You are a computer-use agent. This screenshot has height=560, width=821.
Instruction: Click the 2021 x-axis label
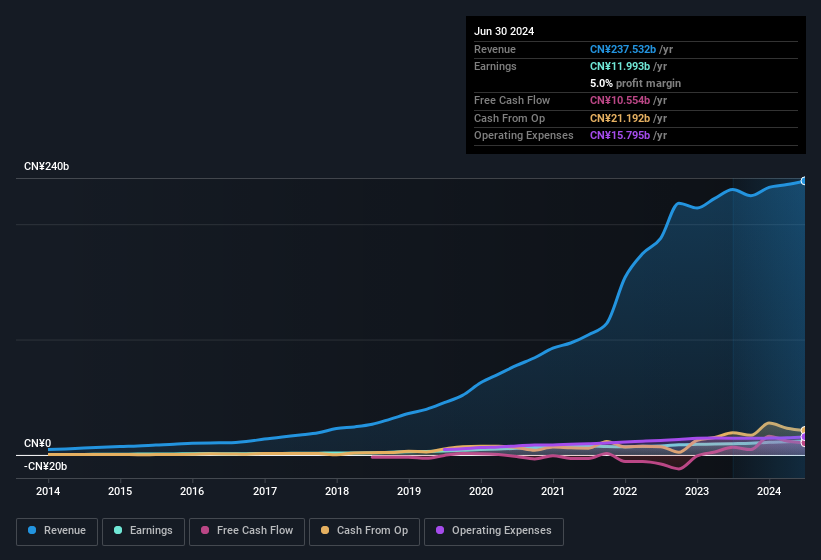pyautogui.click(x=553, y=491)
